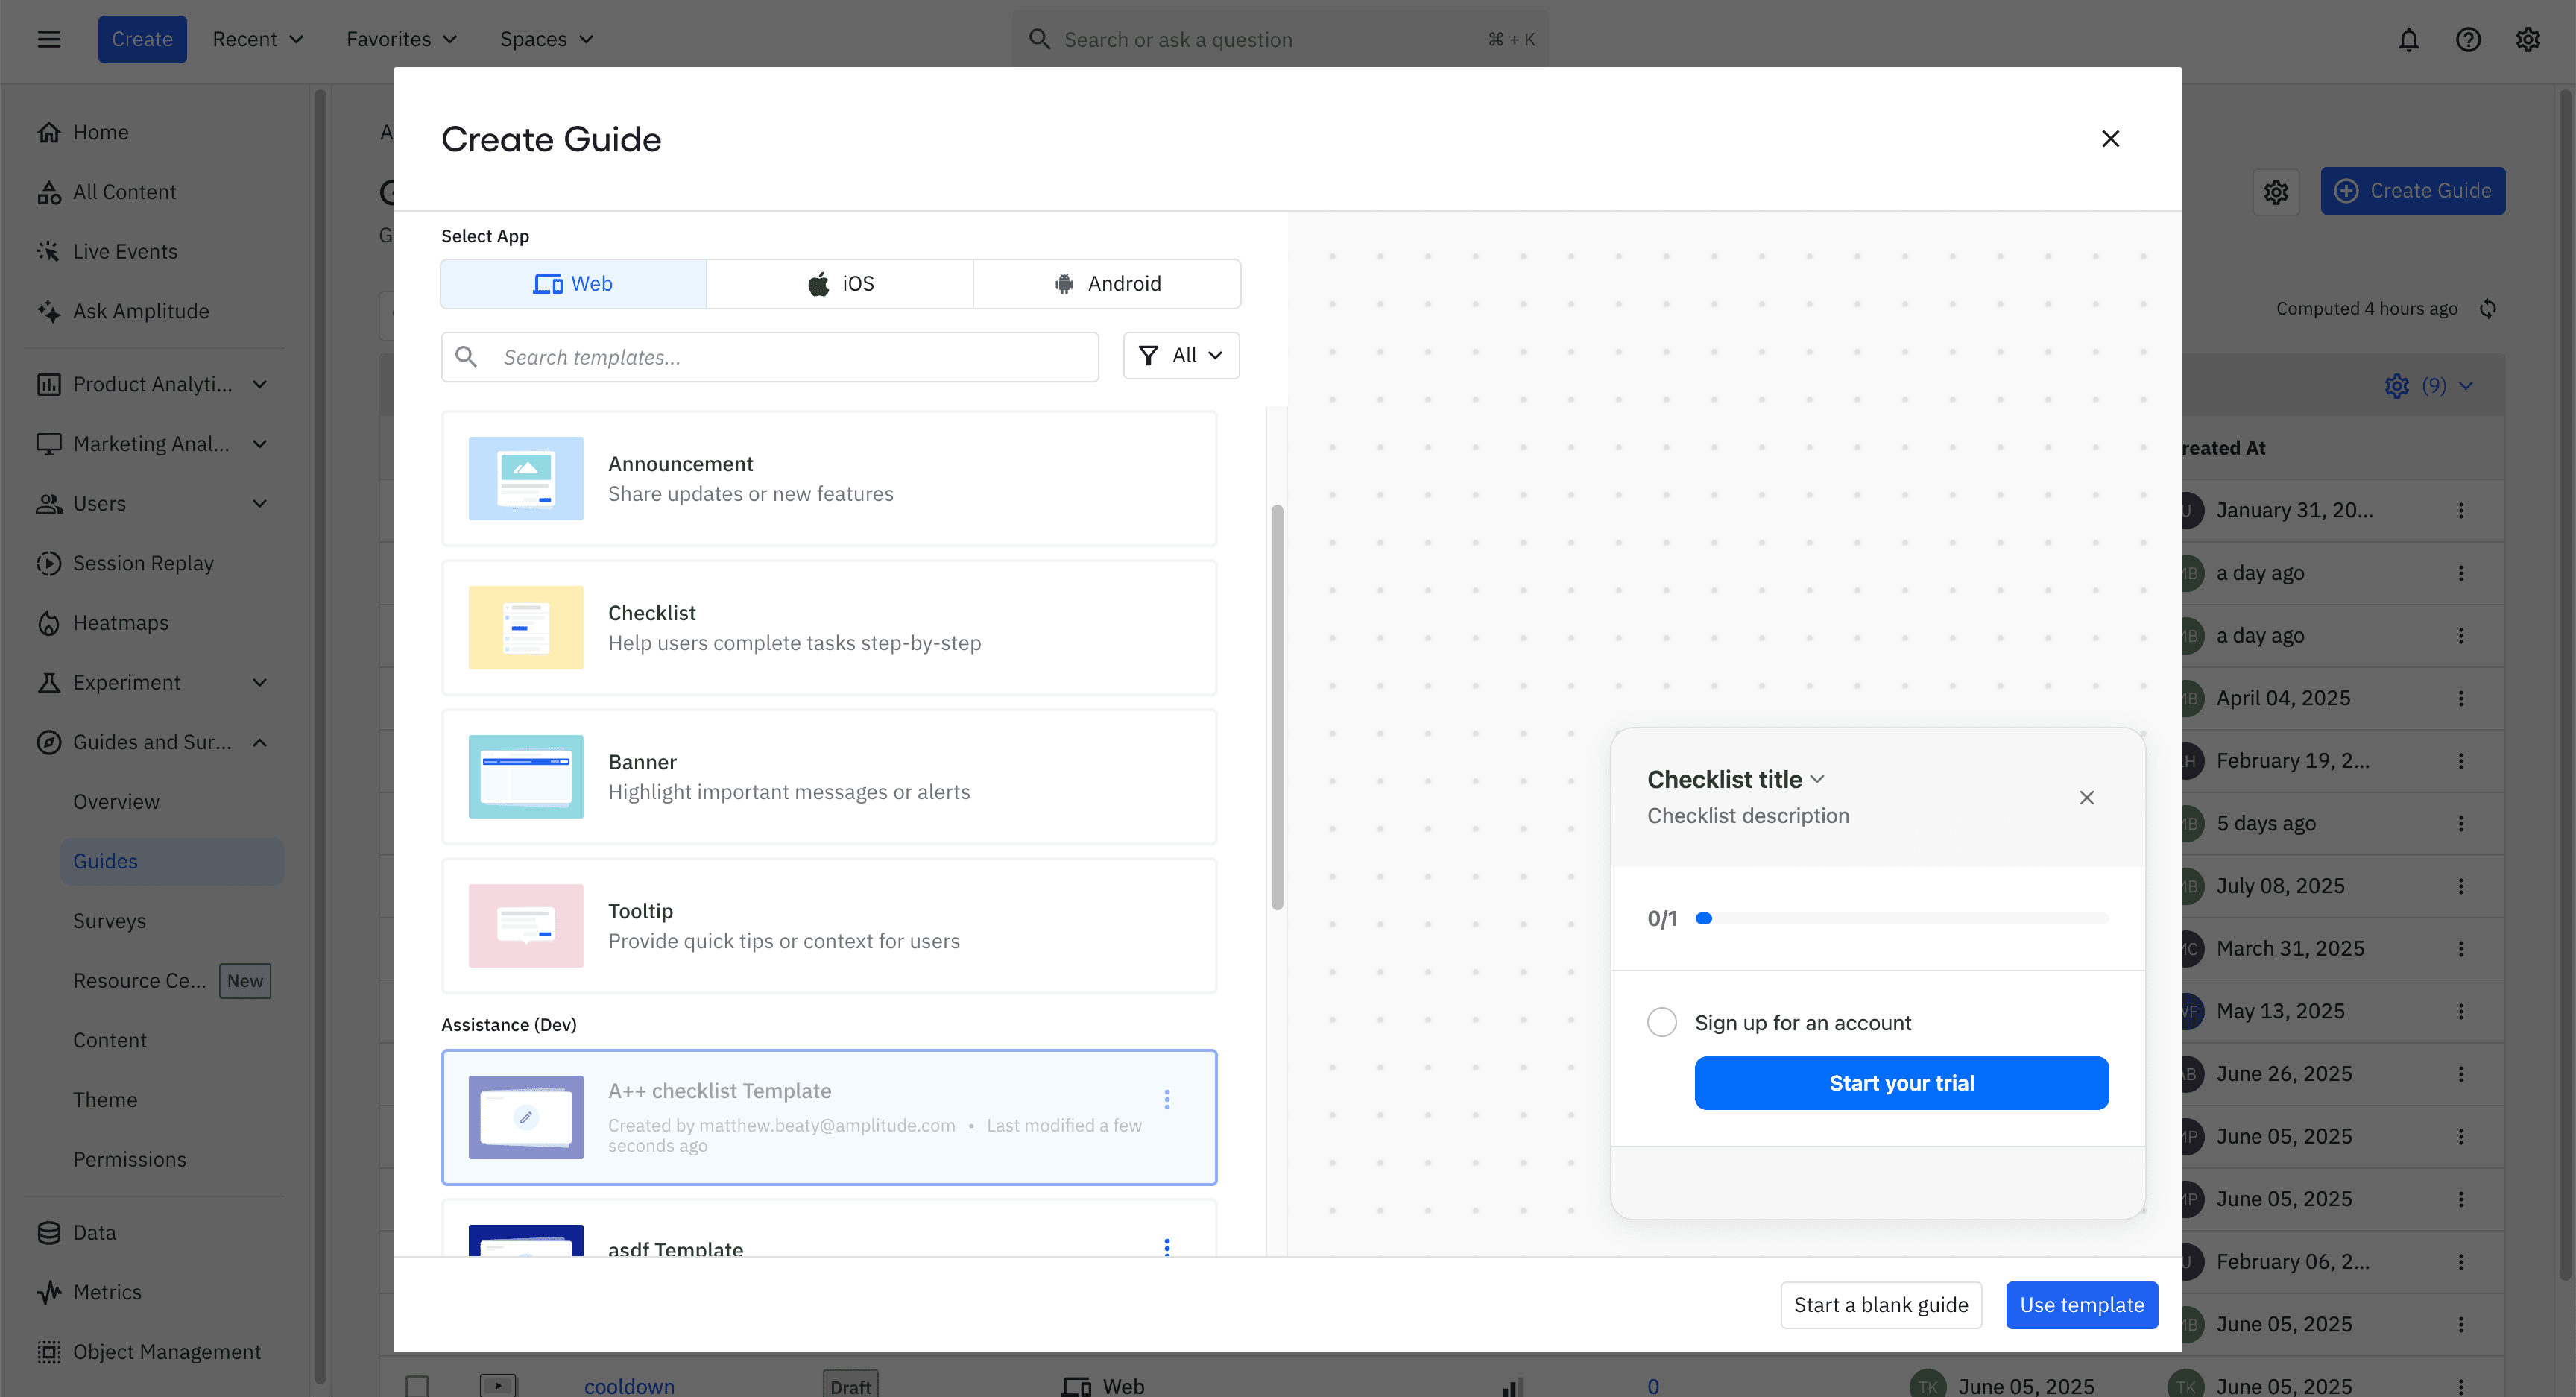2576x1397 pixels.
Task: Switch to the iOS app tab
Action: pos(840,284)
